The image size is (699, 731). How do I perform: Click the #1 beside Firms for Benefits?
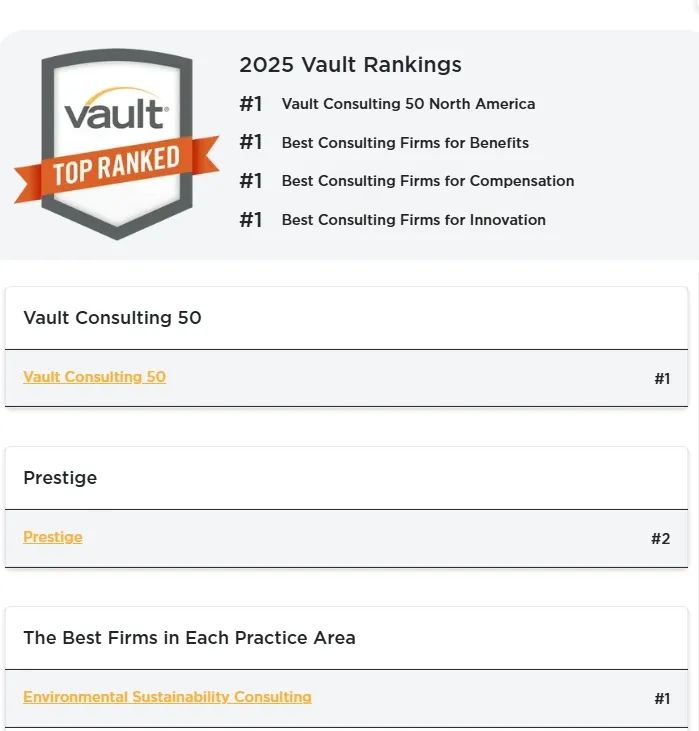[250, 142]
